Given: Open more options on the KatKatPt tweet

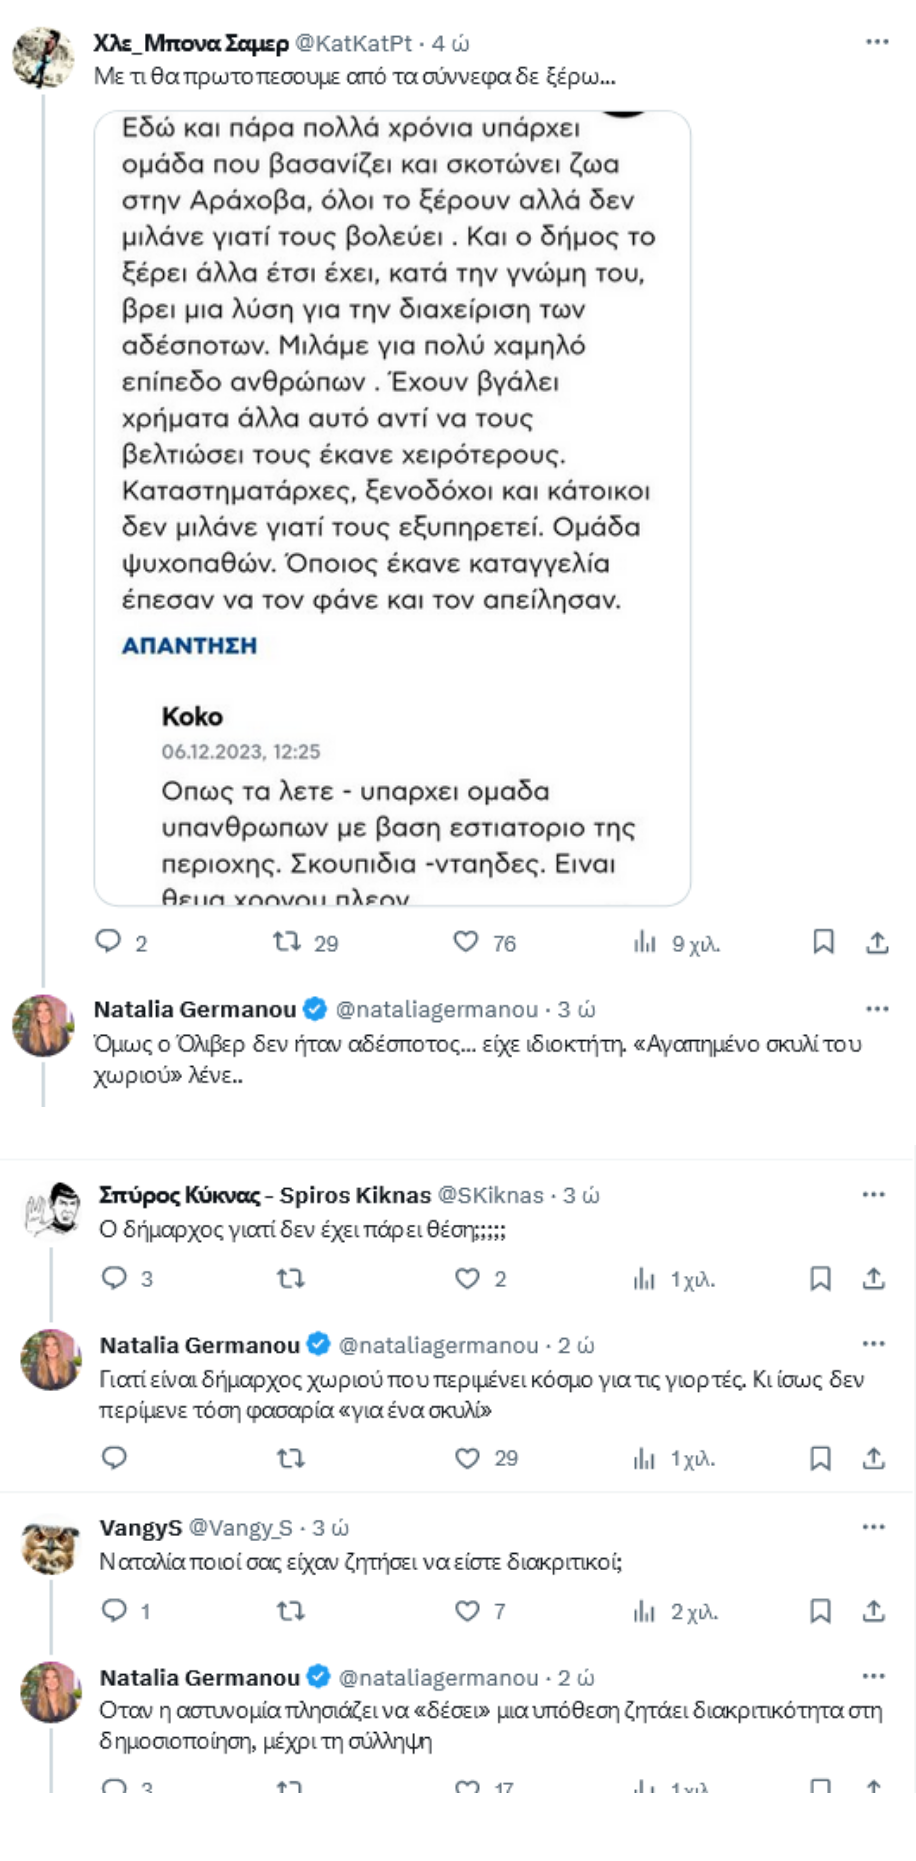Looking at the screenshot, I should tap(877, 42).
